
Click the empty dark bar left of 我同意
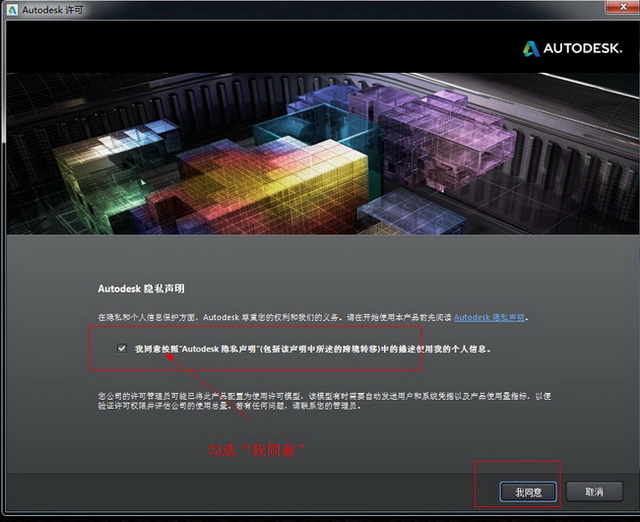(240, 491)
